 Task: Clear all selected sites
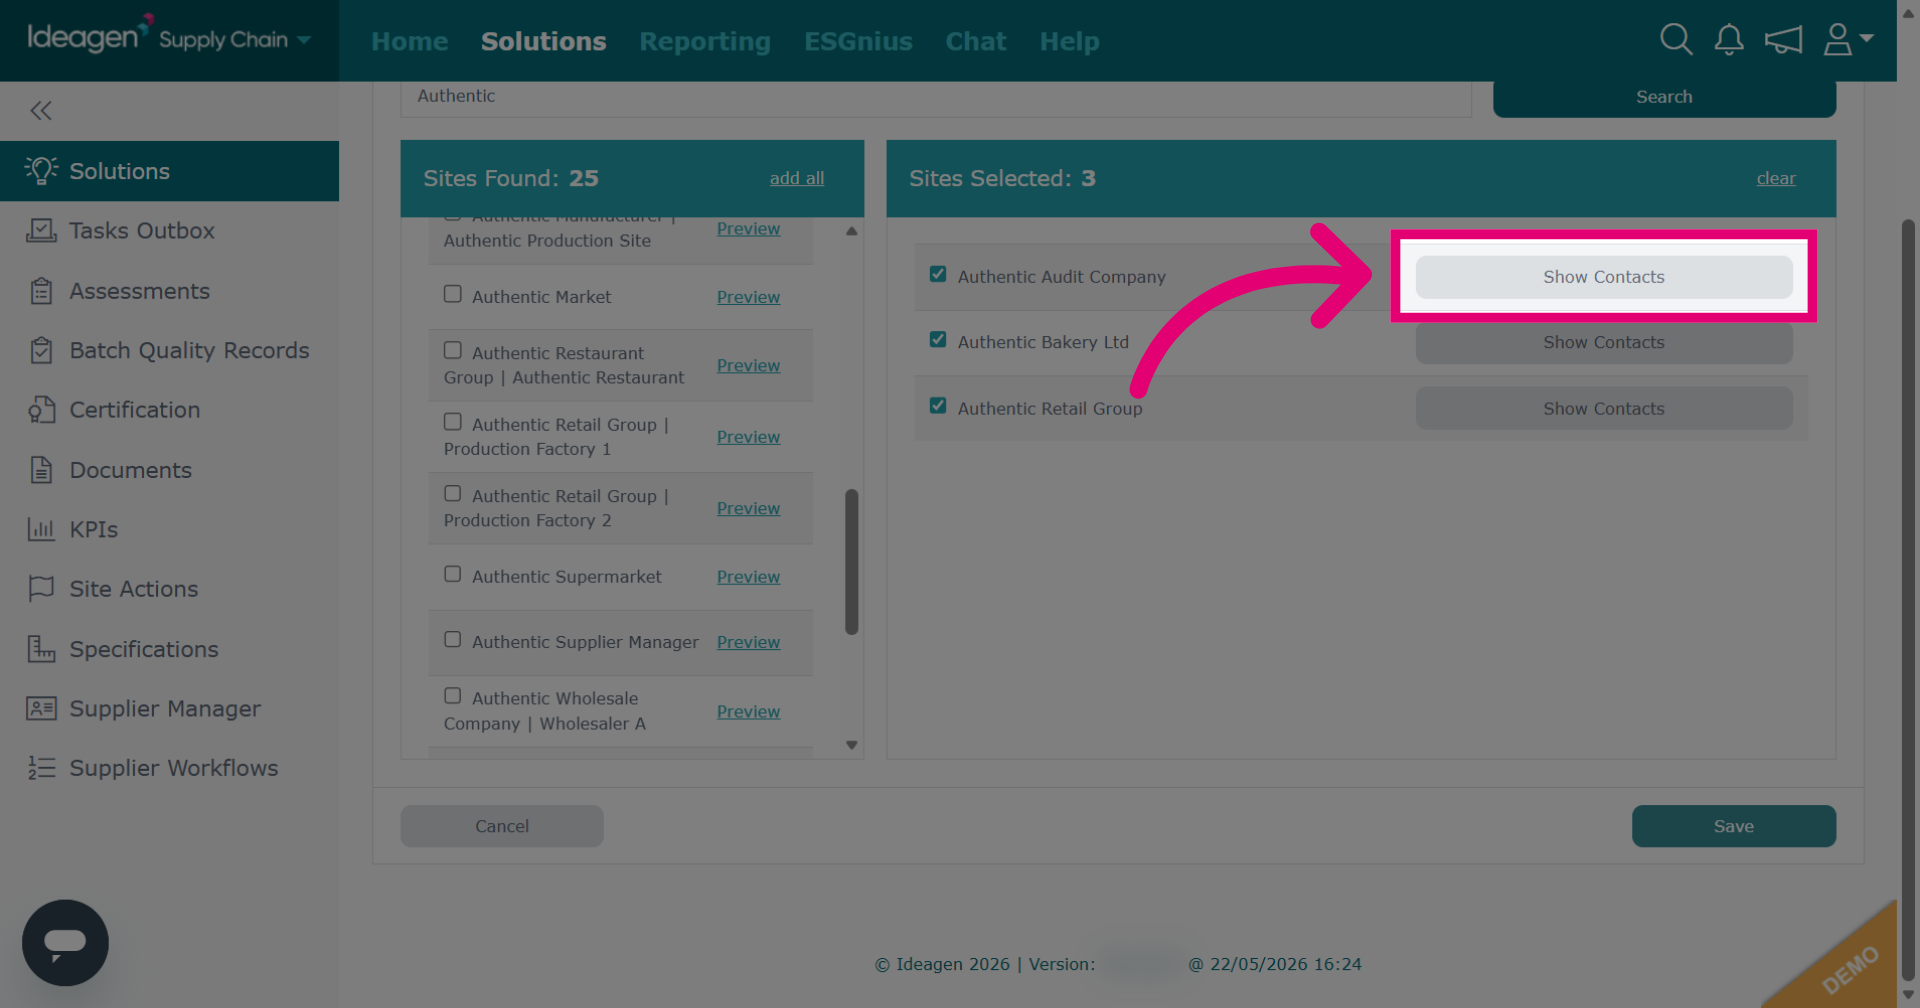1776,178
